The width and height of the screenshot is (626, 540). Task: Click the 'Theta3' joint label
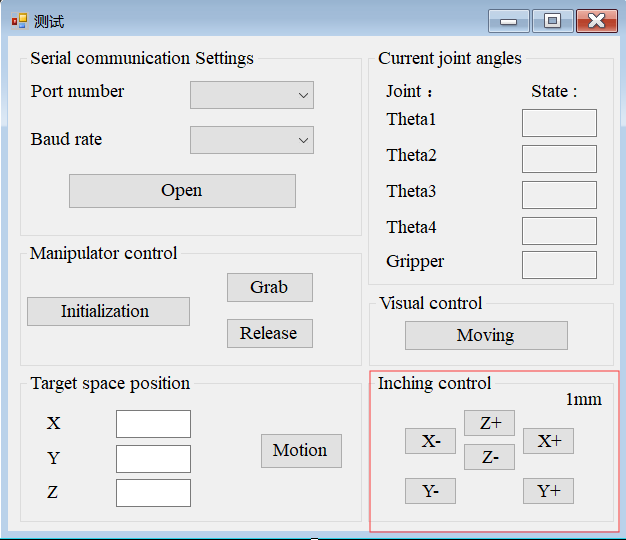411,191
